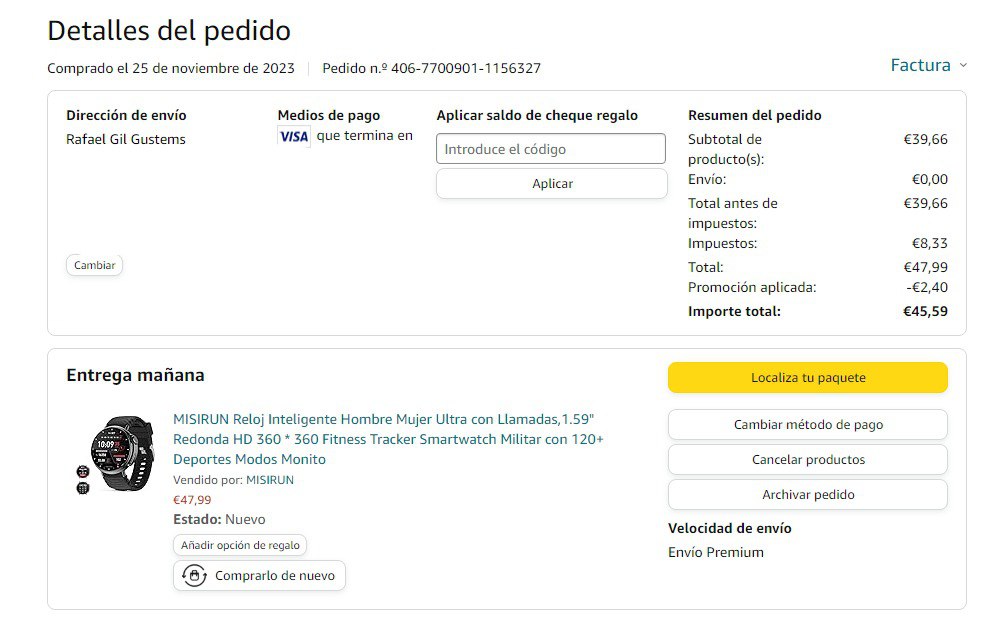
Task: Click the order number 406-7700901-1156327
Action: pyautogui.click(x=466, y=68)
